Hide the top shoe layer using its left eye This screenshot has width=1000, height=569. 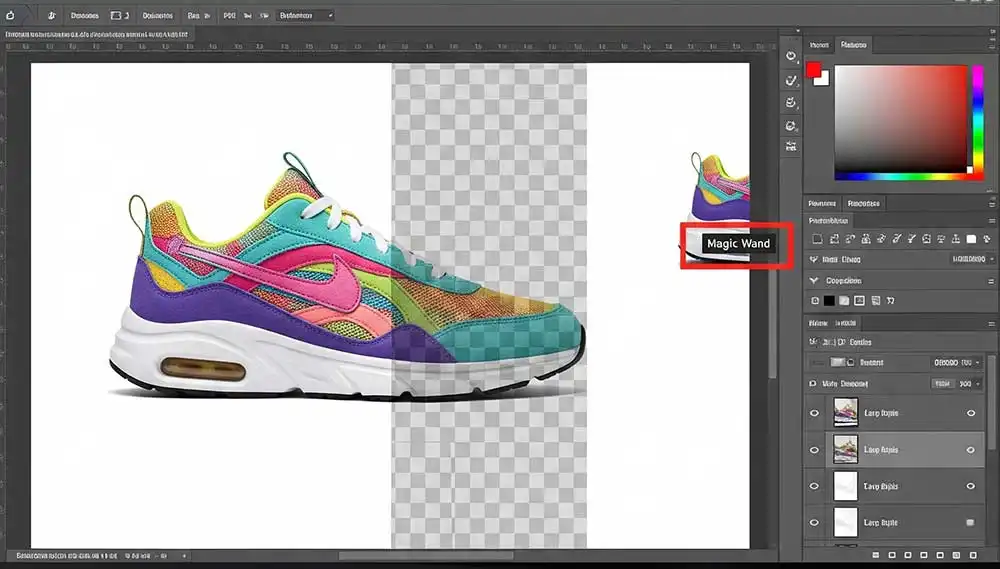[x=814, y=413]
